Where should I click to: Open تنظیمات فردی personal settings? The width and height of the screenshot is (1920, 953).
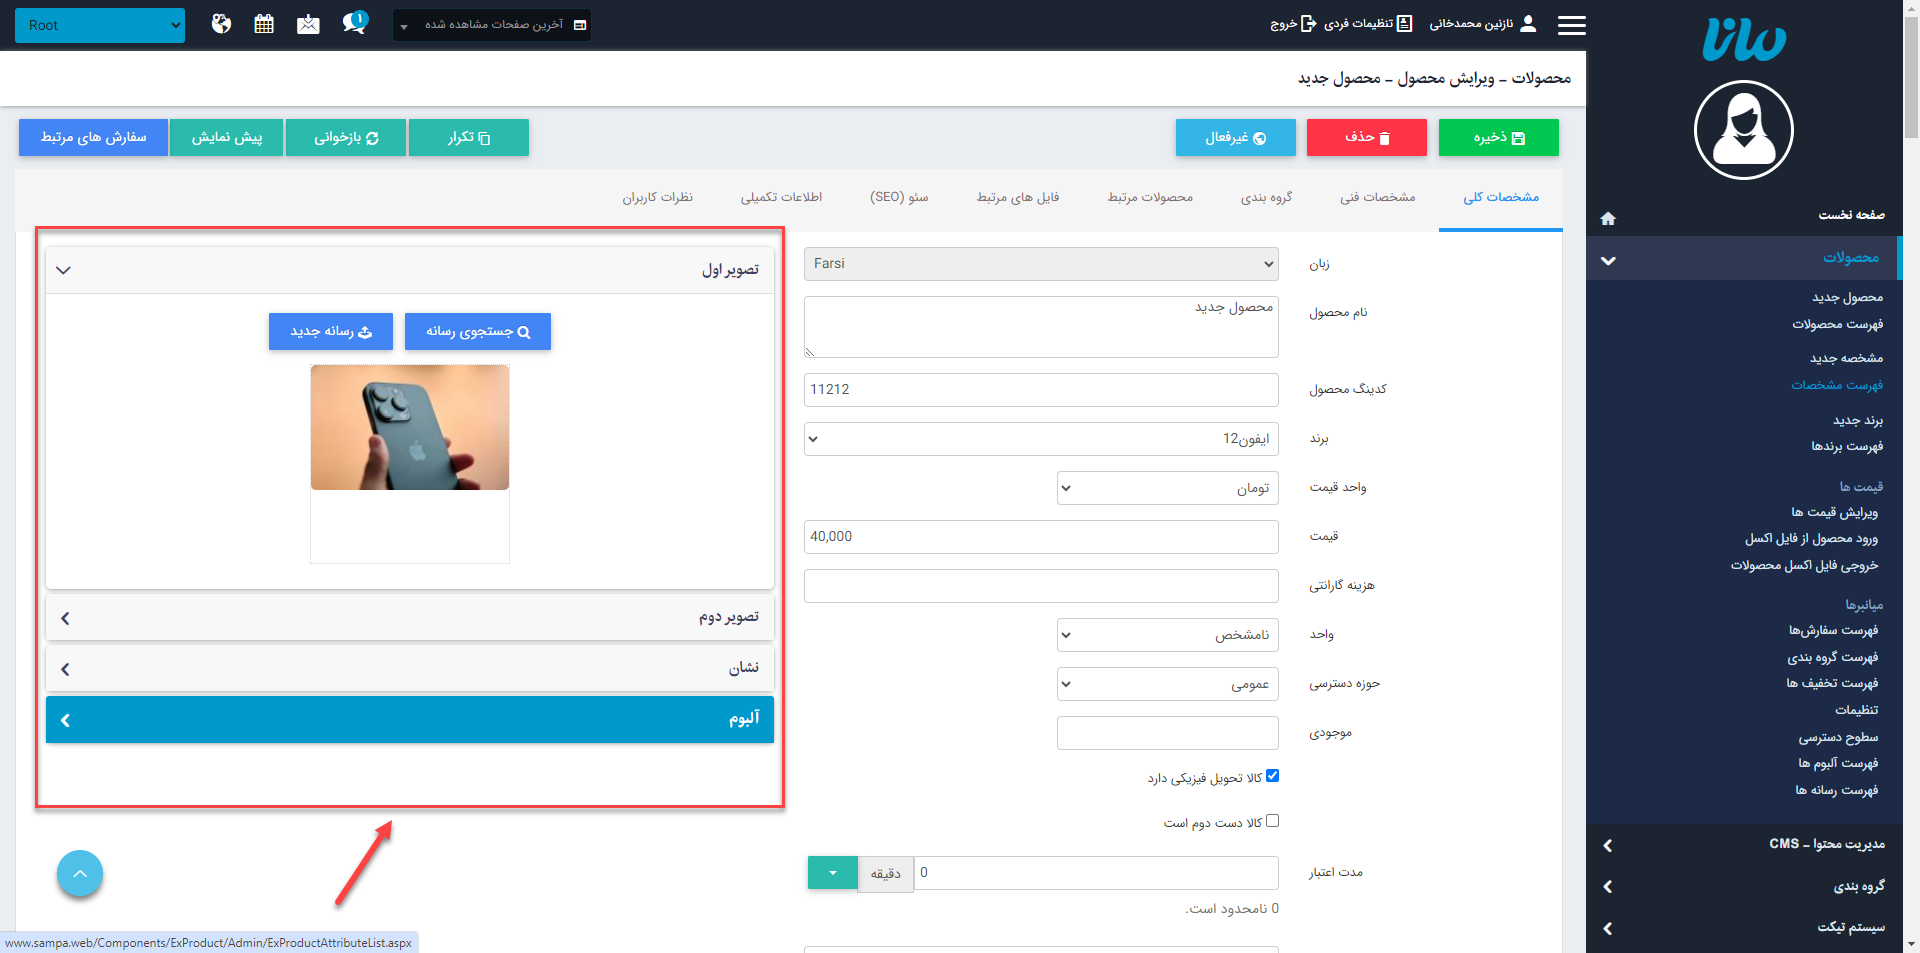(1376, 24)
